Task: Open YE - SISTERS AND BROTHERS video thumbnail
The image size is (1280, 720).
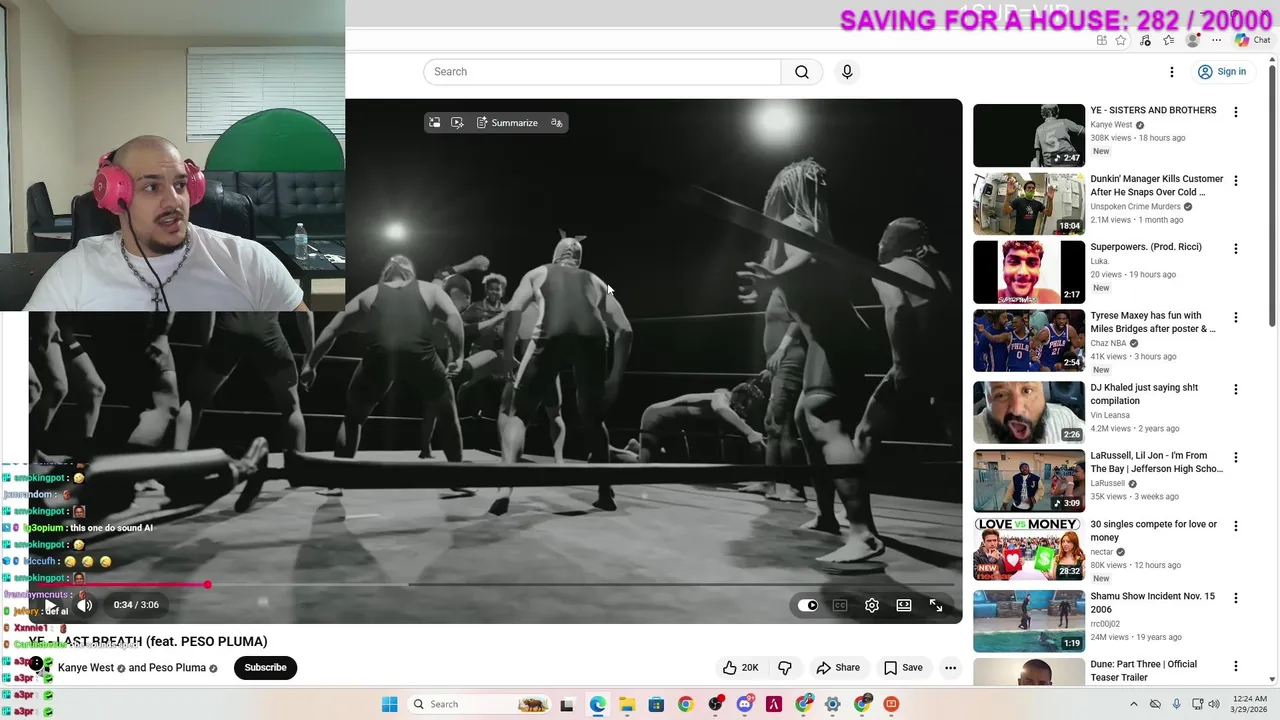Action: point(1029,135)
